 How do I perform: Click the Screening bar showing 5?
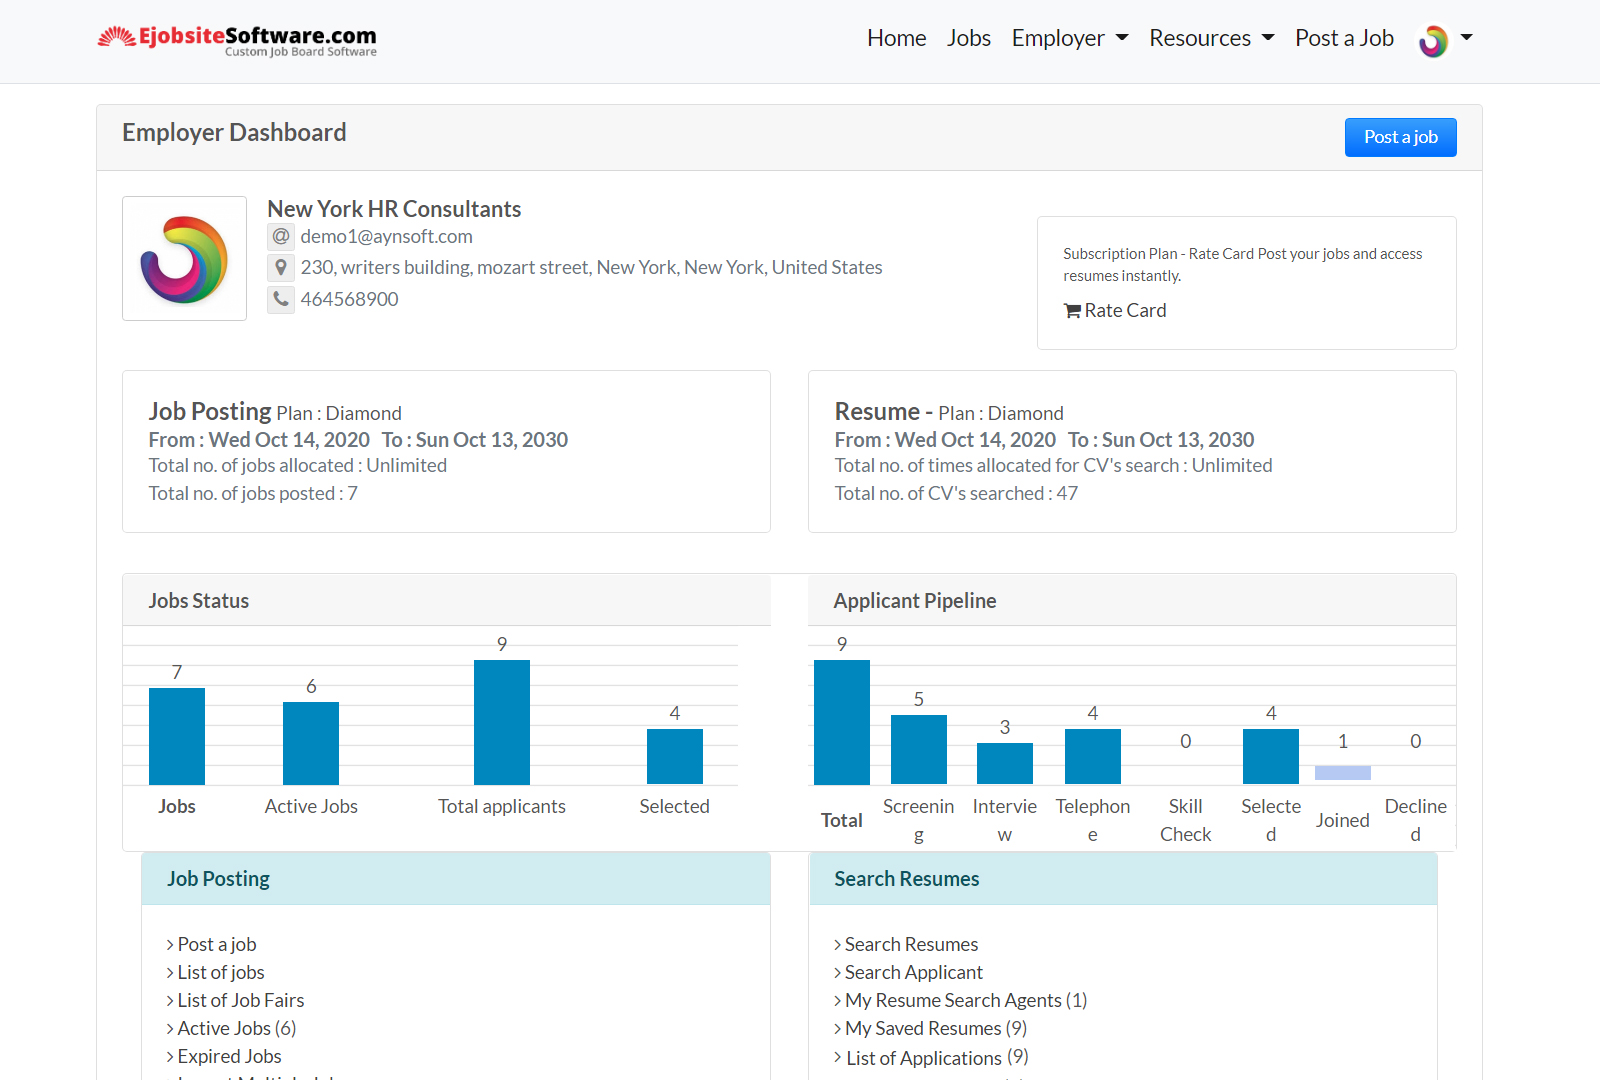point(919,750)
